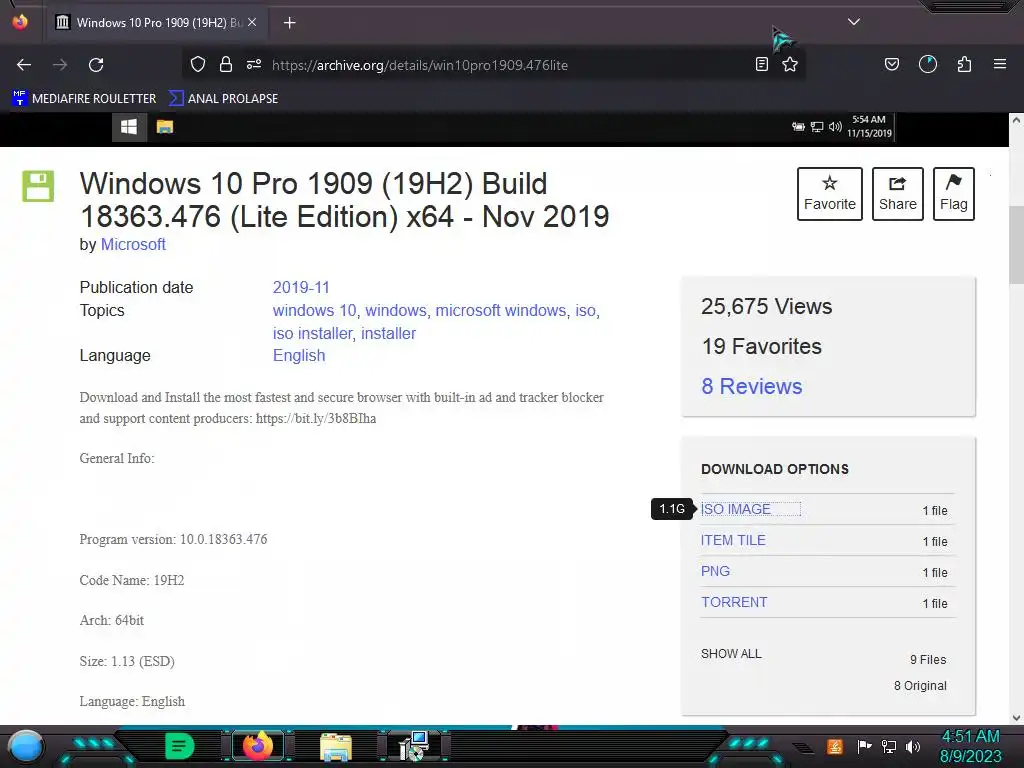The width and height of the screenshot is (1024, 768).
Task: Open the taskbar clock showing 4:51 AM
Action: (x=970, y=746)
